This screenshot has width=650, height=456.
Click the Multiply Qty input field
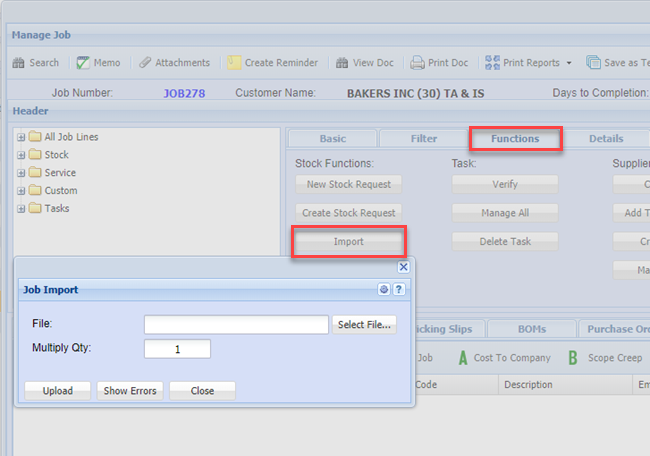point(177,349)
